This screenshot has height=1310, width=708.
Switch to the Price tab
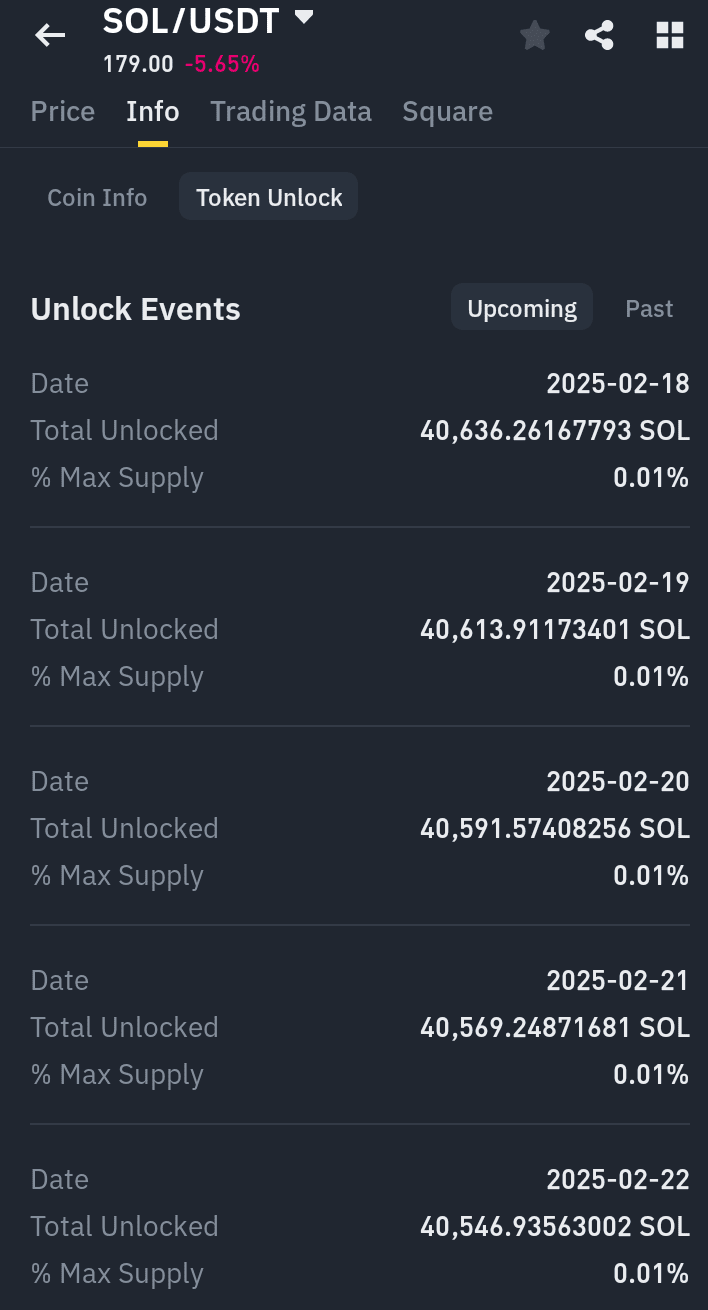coord(63,111)
